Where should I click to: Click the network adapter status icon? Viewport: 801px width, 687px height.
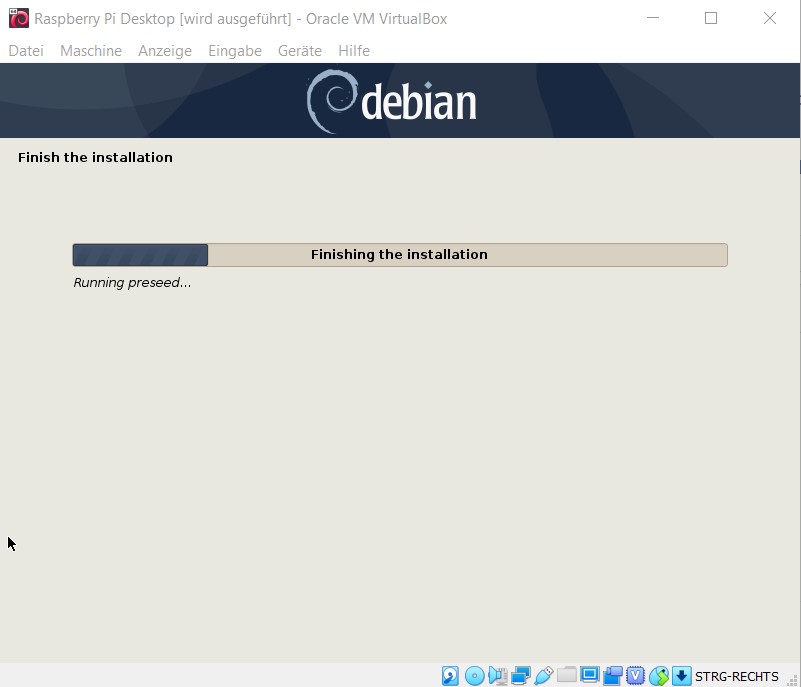(x=521, y=676)
